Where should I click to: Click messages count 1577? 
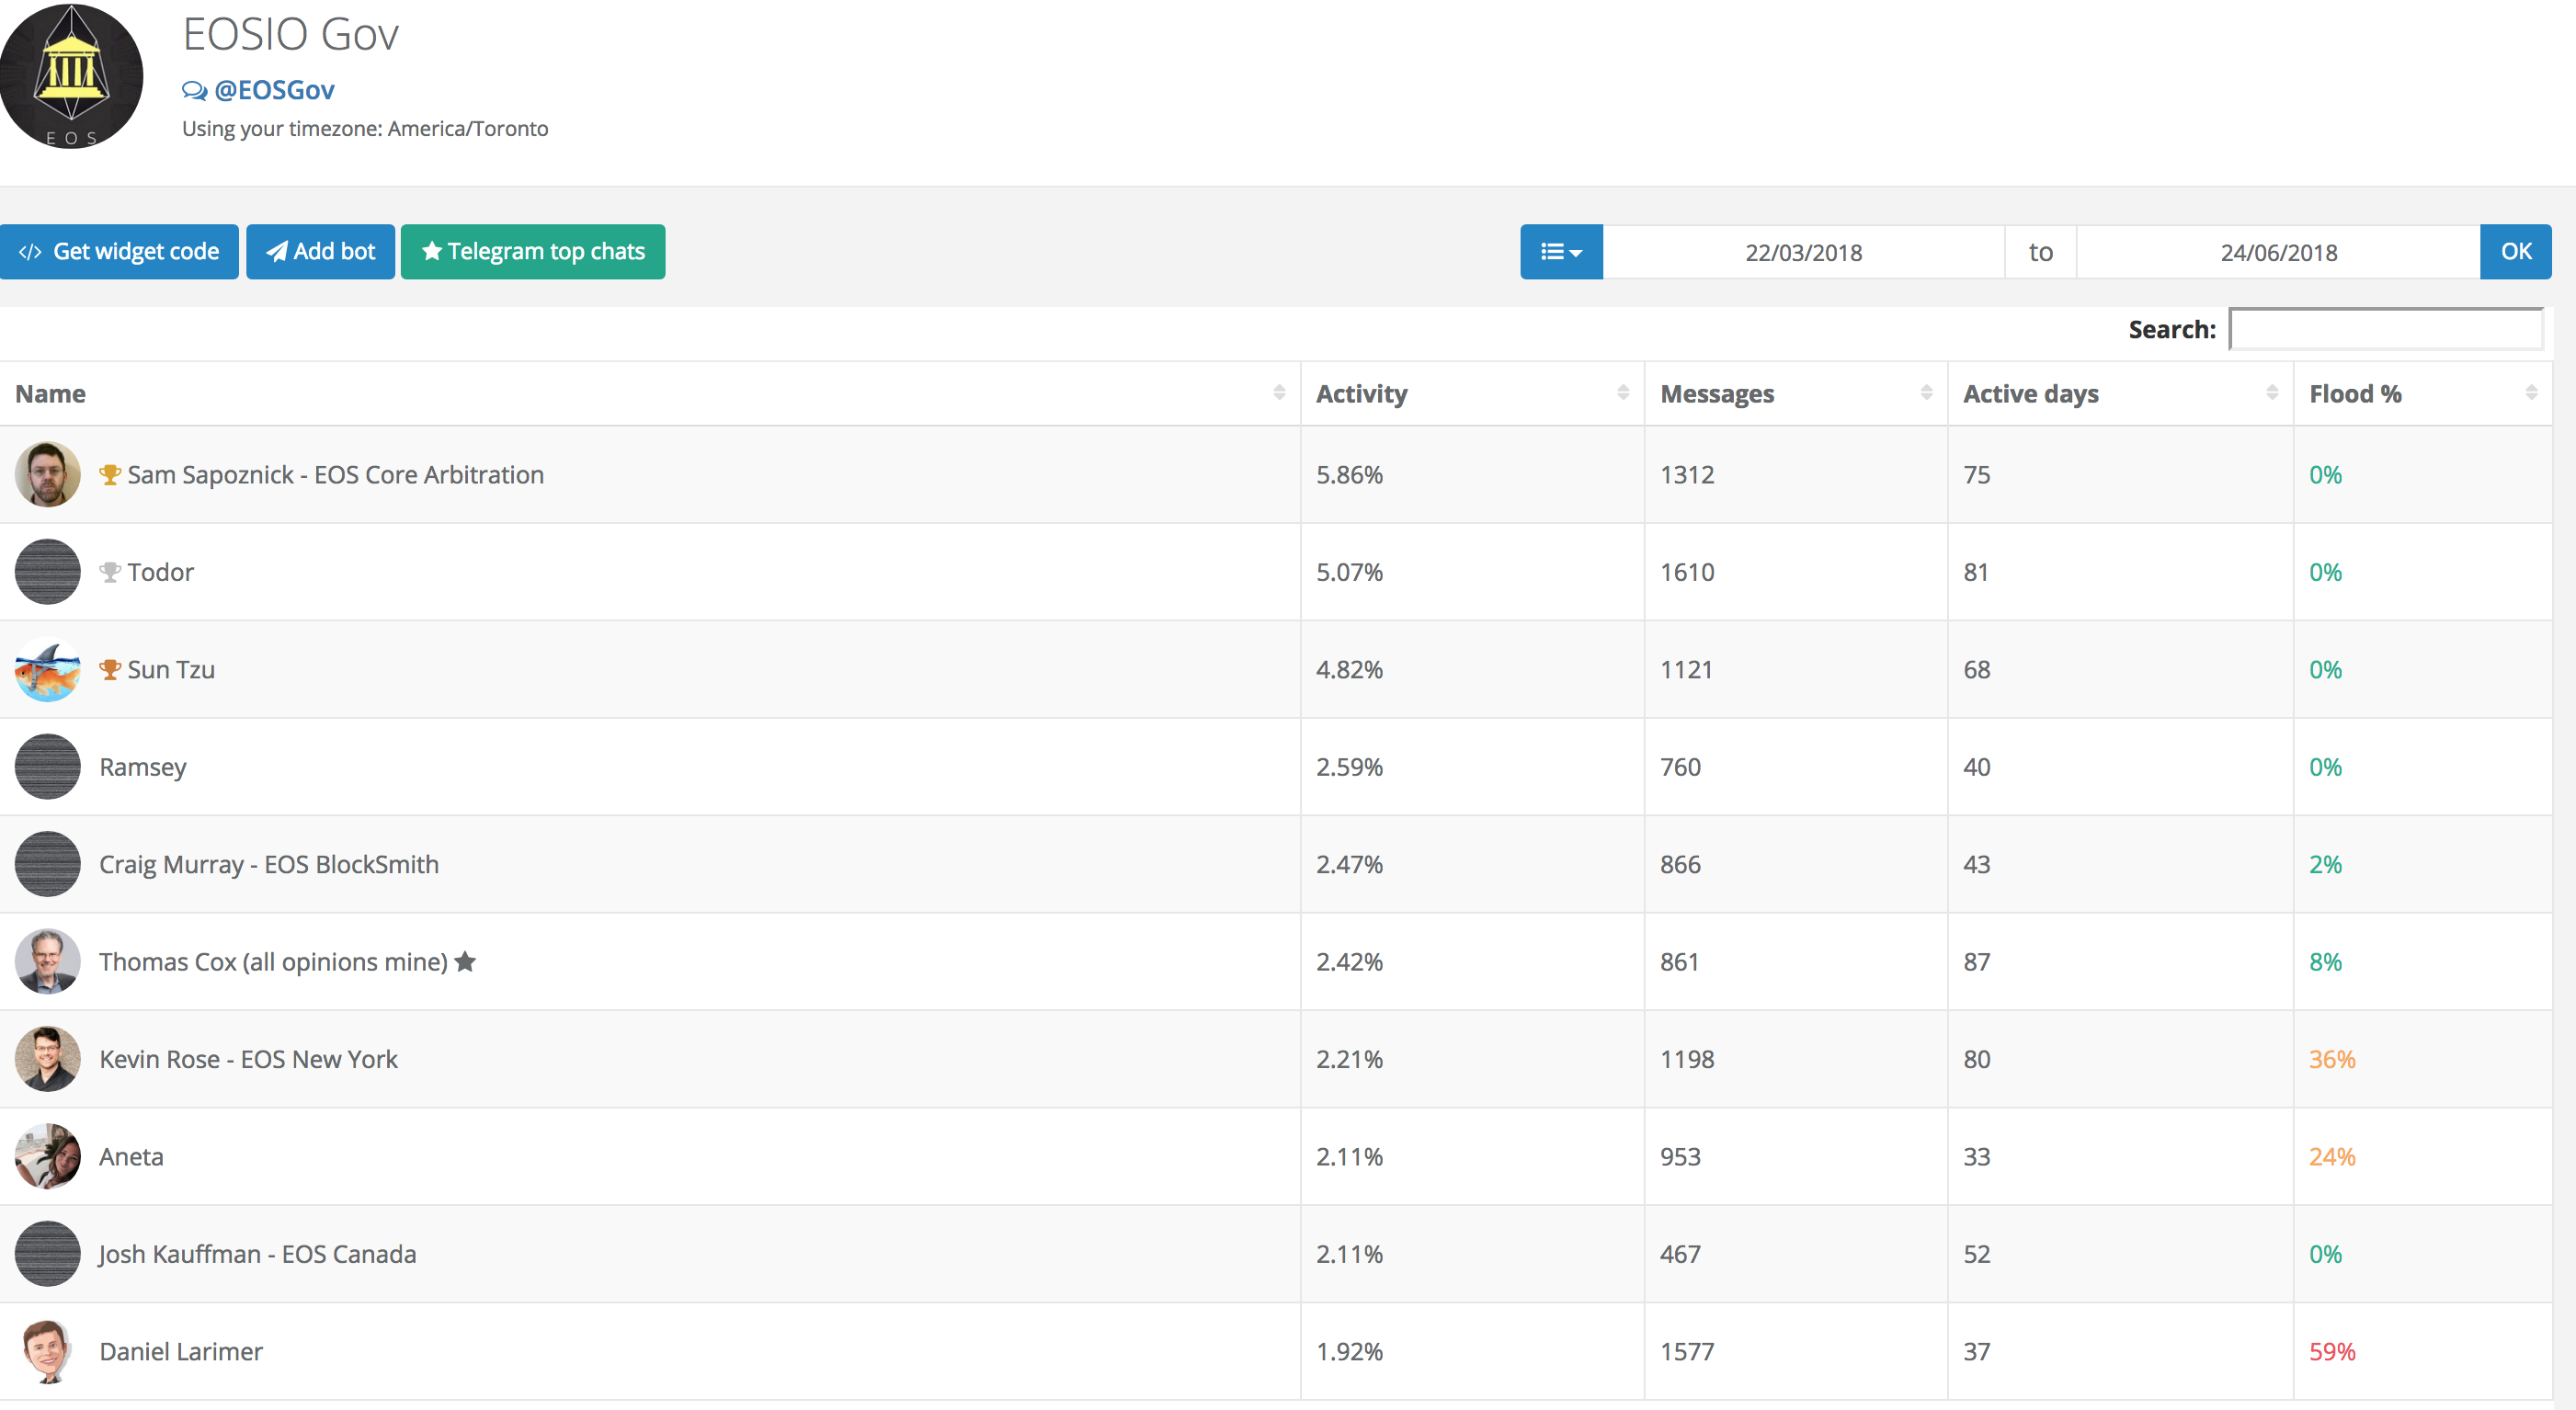coord(1687,1352)
